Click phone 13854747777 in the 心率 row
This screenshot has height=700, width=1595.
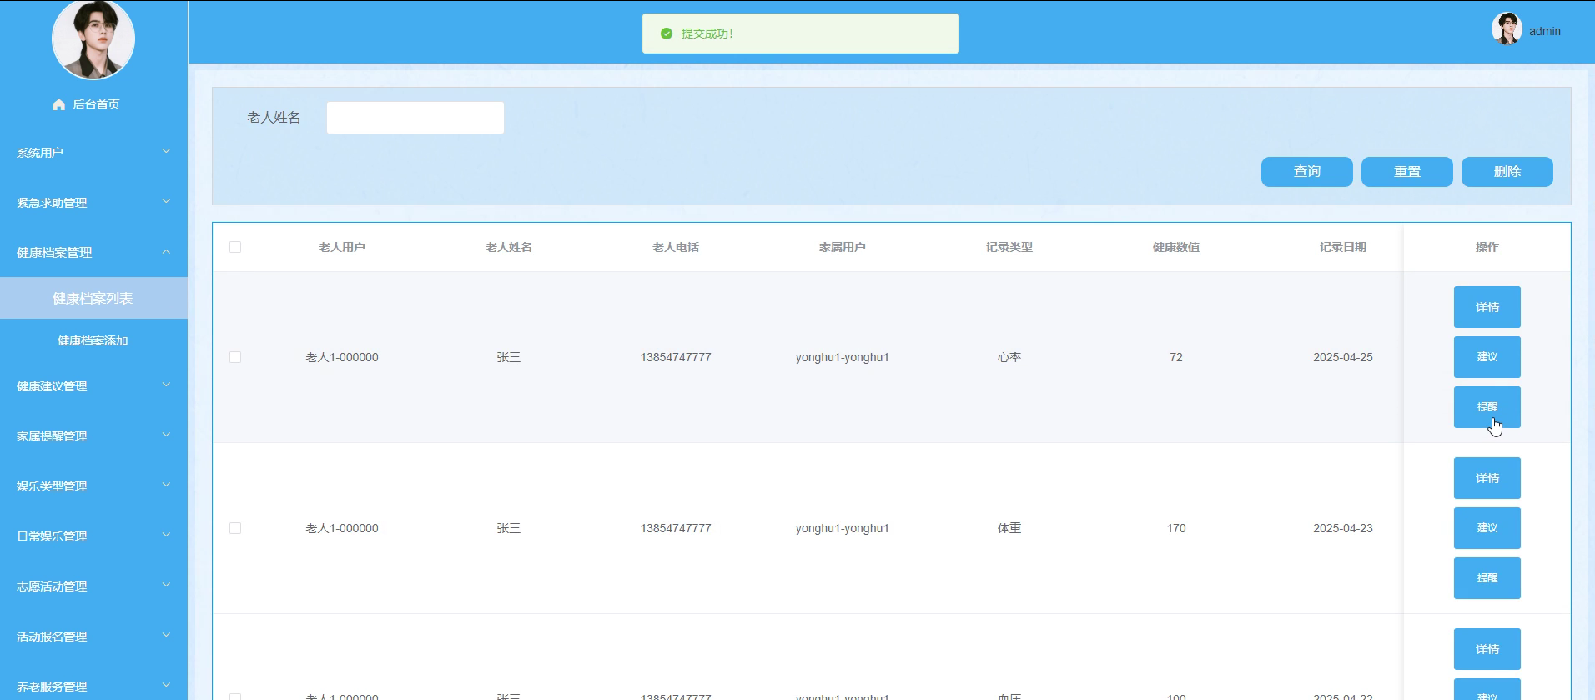click(x=676, y=357)
